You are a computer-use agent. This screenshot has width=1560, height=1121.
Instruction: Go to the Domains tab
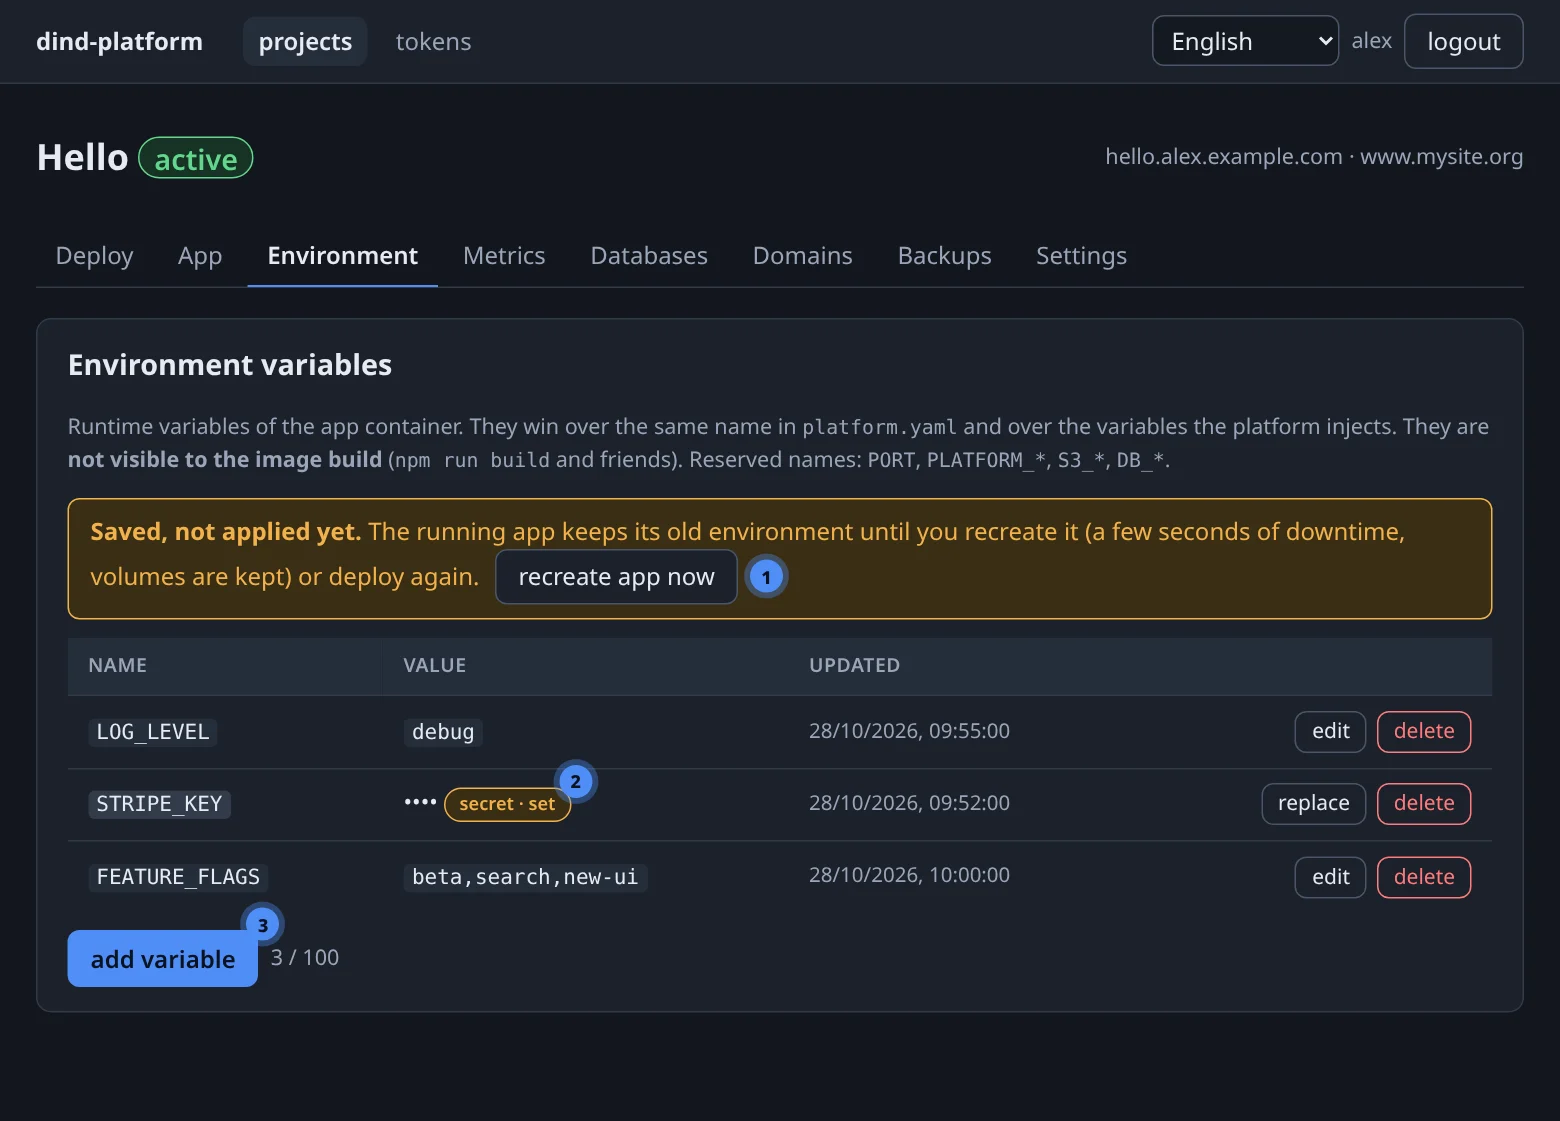tap(802, 256)
